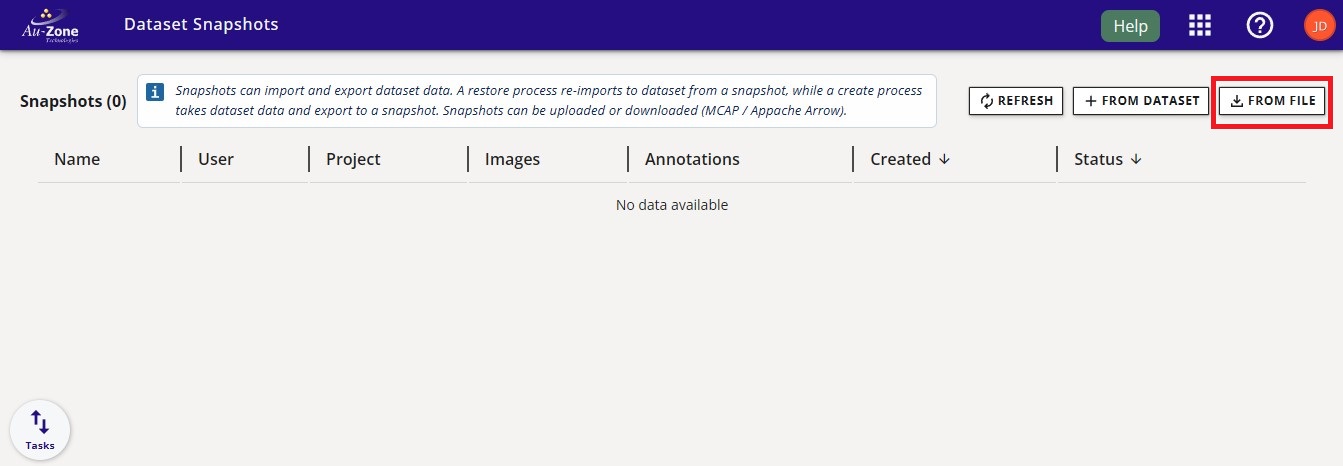
Task: Click the Project column header
Action: [353, 159]
